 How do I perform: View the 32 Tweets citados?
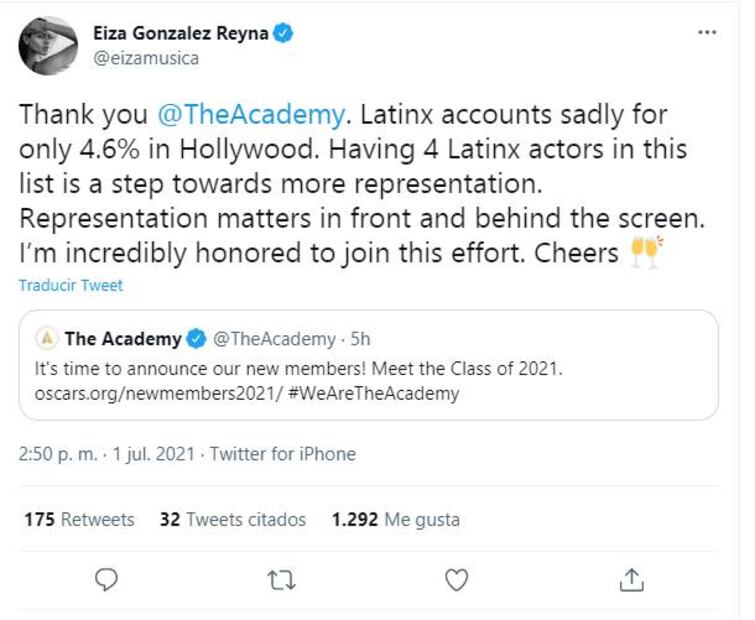point(232,520)
